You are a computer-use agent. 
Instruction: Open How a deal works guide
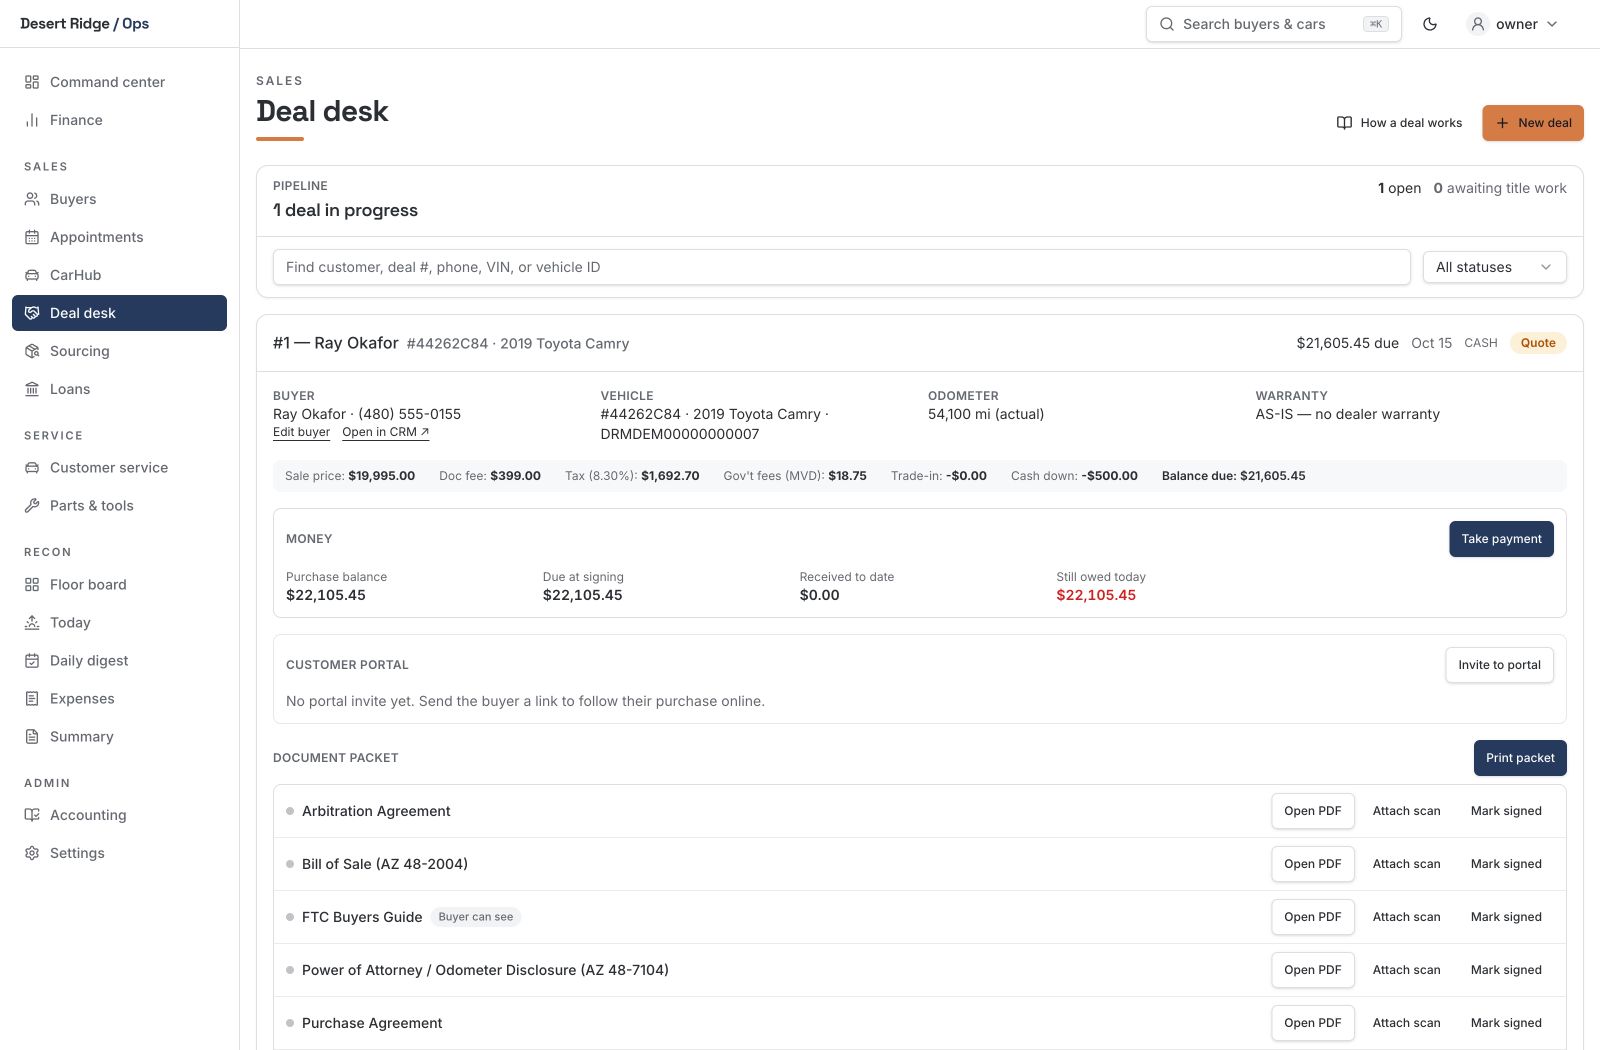coord(1399,123)
